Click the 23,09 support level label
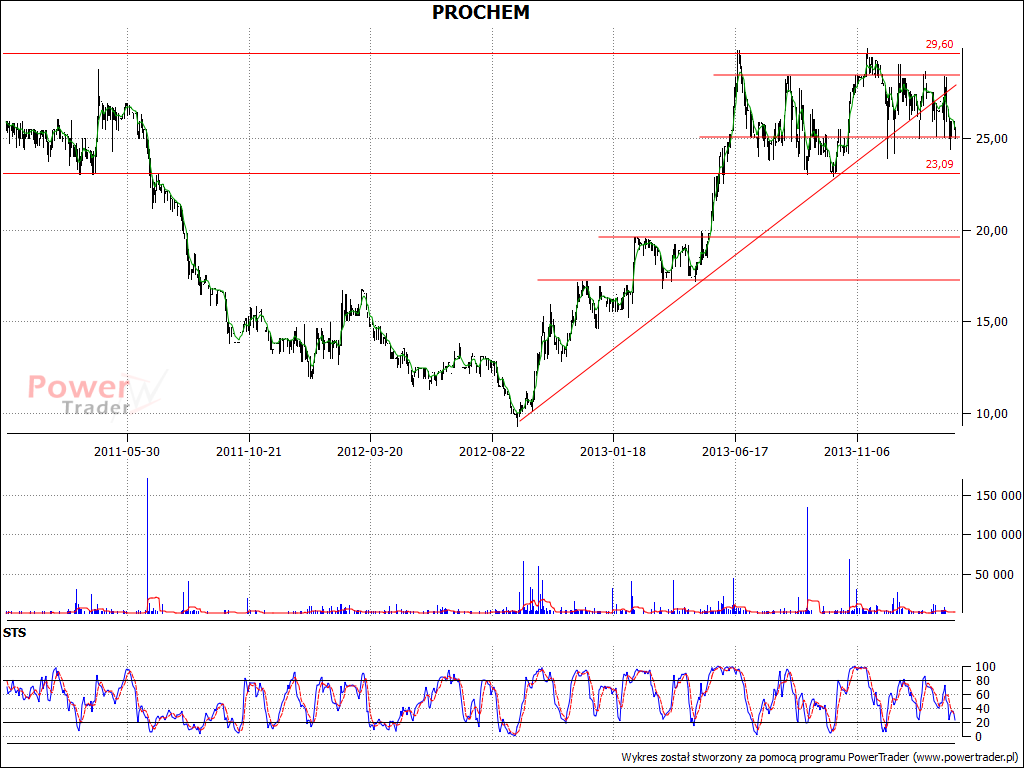This screenshot has height=768, width=1024. click(939, 165)
